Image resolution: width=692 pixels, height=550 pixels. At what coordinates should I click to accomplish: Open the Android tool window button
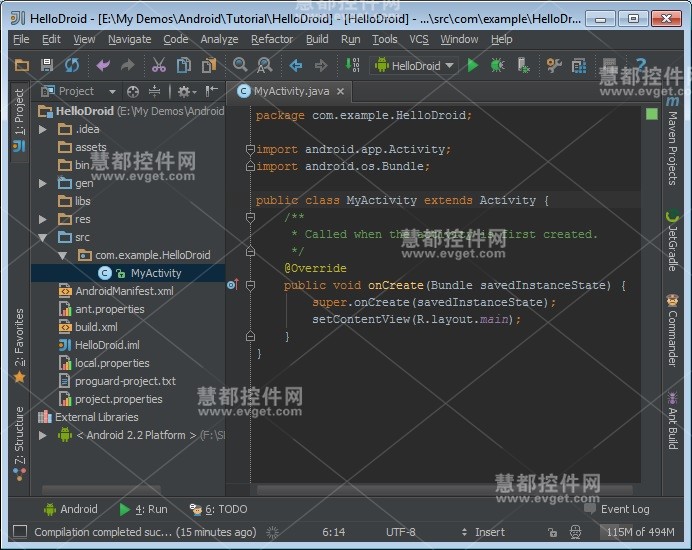(71, 509)
